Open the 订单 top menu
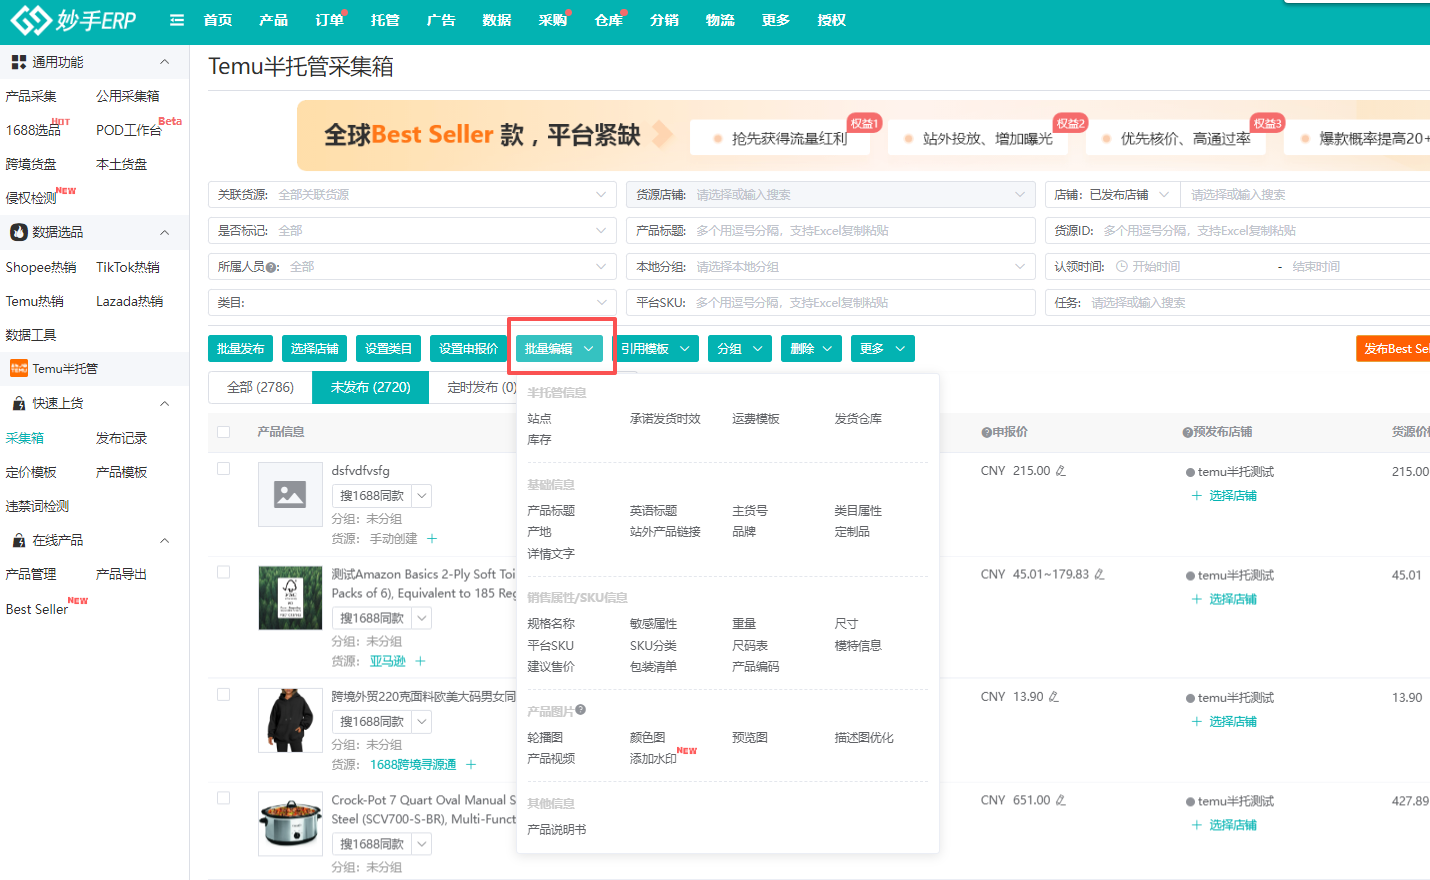 tap(329, 20)
